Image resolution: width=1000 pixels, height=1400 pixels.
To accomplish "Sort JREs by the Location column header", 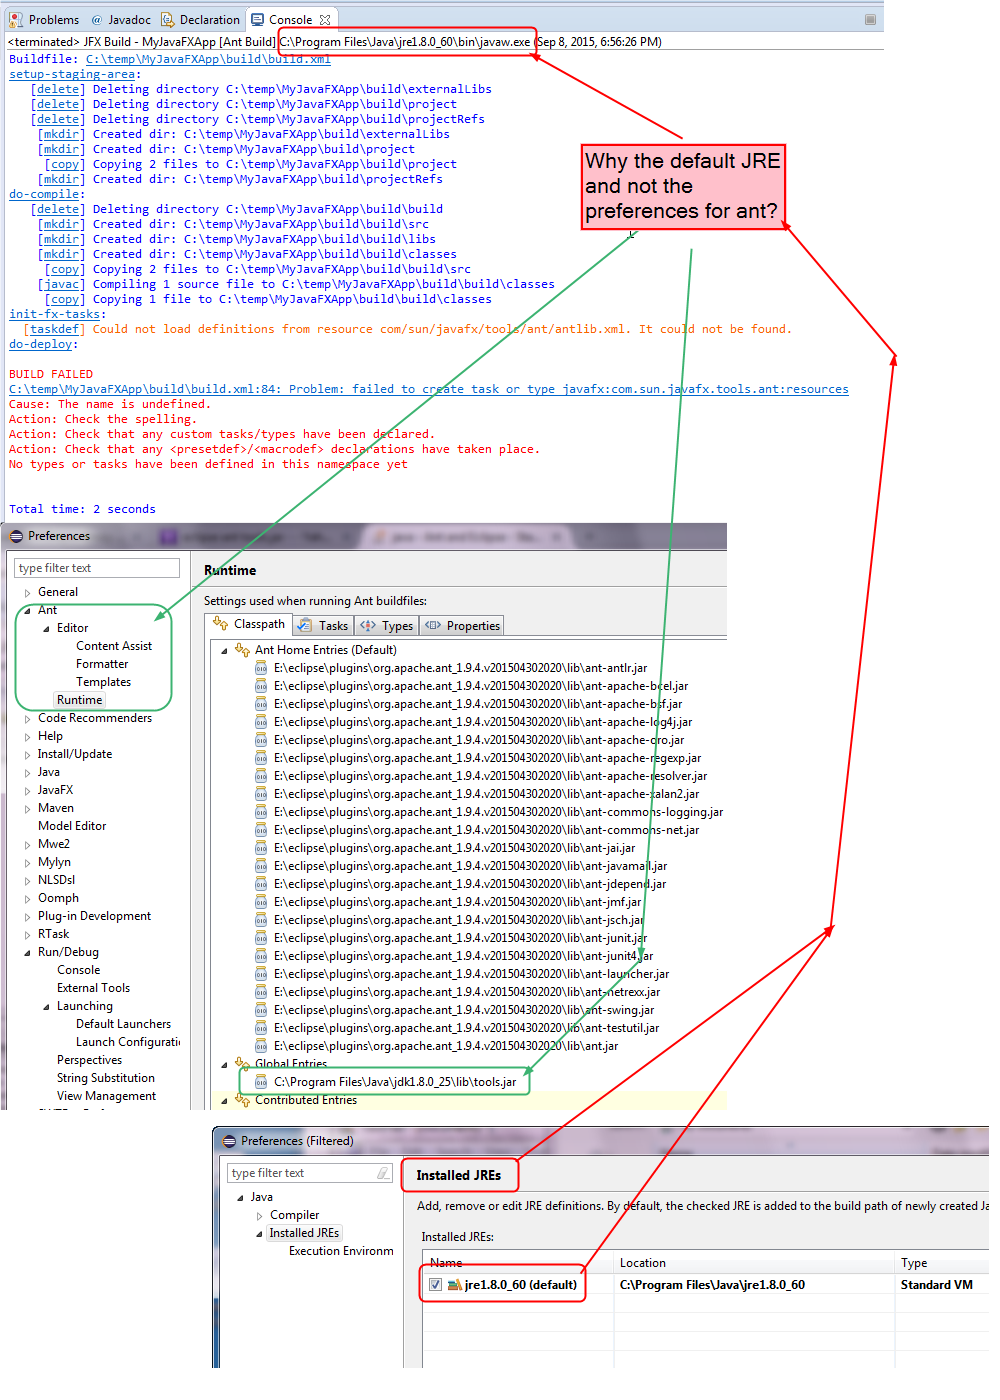I will click(x=756, y=1263).
